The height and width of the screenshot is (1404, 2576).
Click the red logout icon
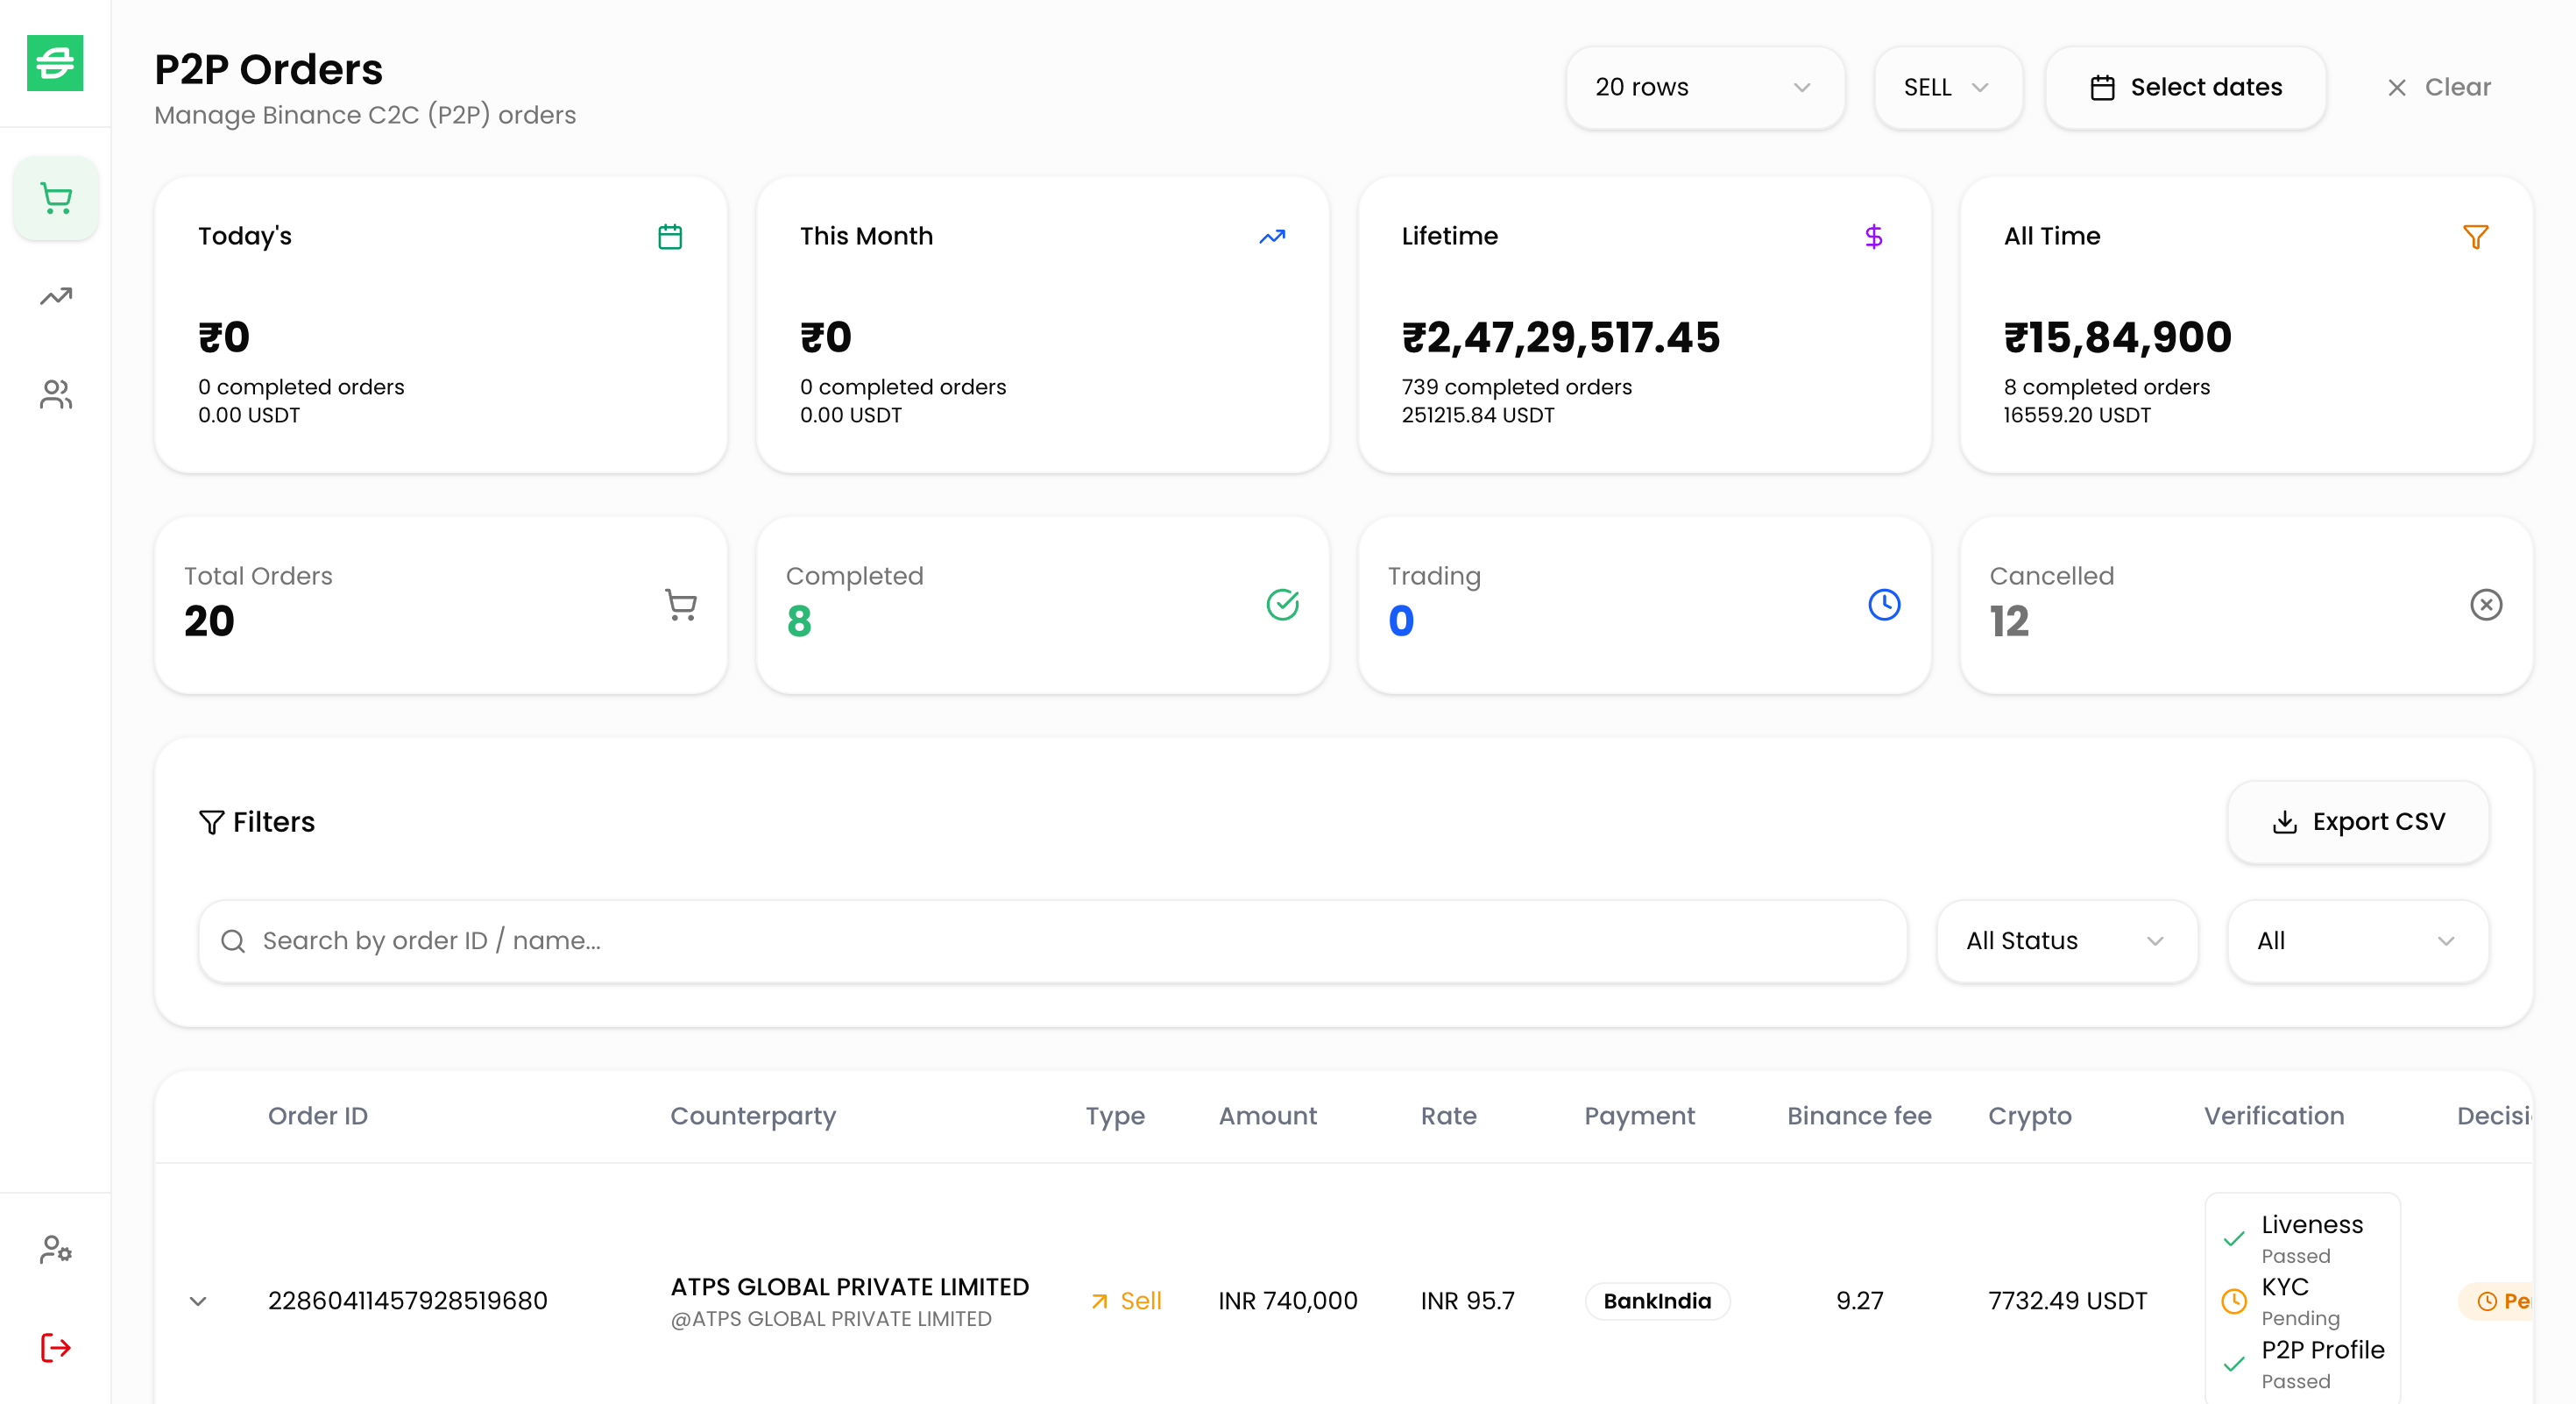pos(56,1347)
